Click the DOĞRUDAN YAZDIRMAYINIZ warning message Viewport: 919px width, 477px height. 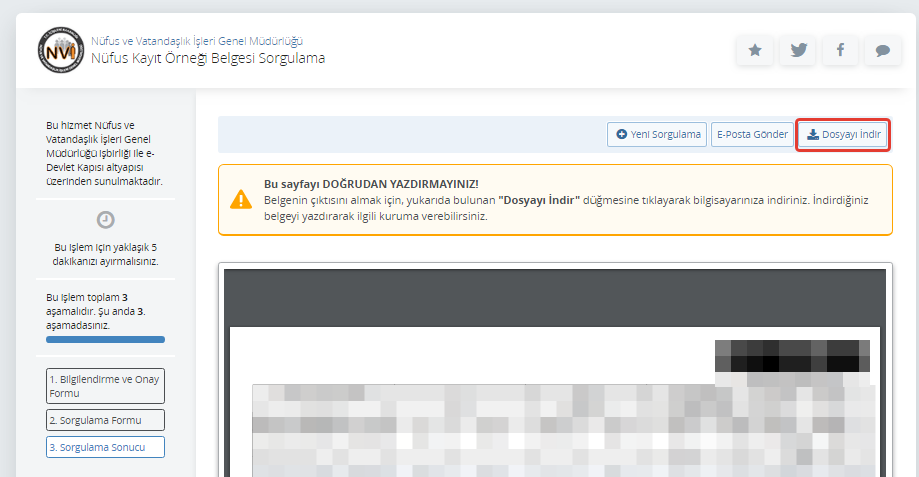point(371,185)
